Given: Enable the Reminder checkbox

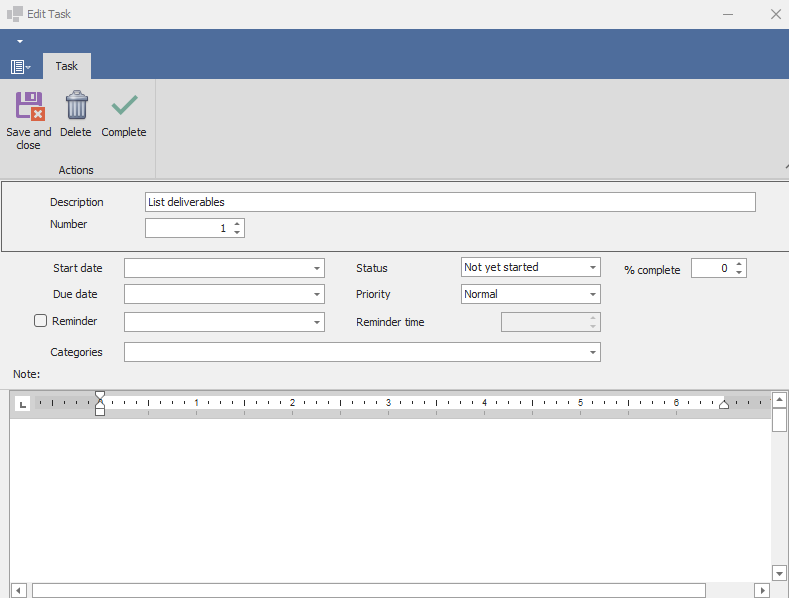Looking at the screenshot, I should pos(41,321).
